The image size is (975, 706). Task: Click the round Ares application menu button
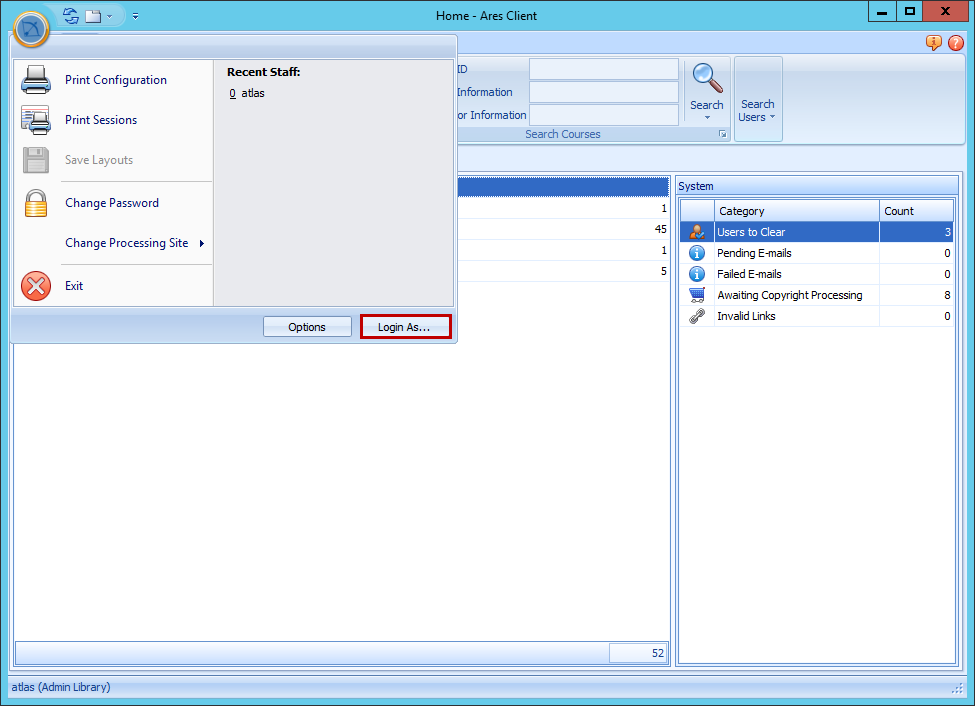pos(31,30)
